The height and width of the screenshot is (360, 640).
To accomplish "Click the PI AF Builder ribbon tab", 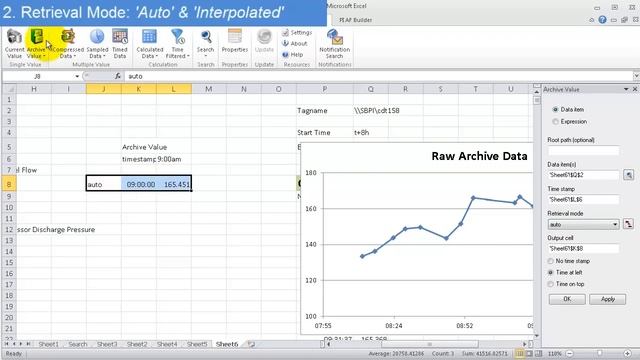I will pyautogui.click(x=356, y=20).
